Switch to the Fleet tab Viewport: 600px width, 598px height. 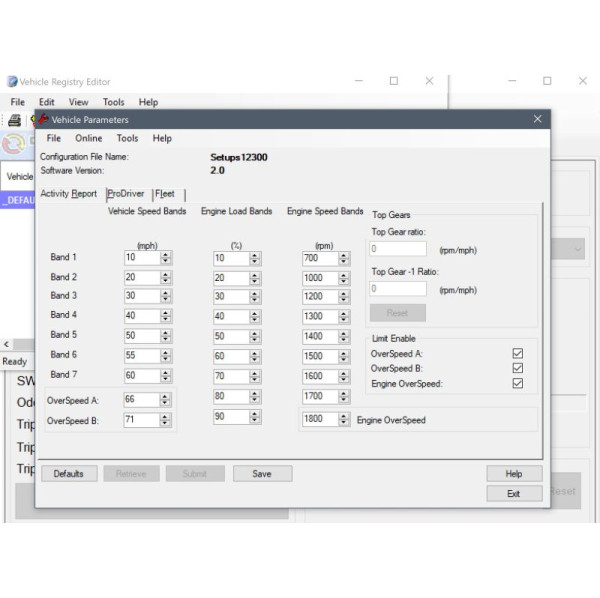[164, 194]
